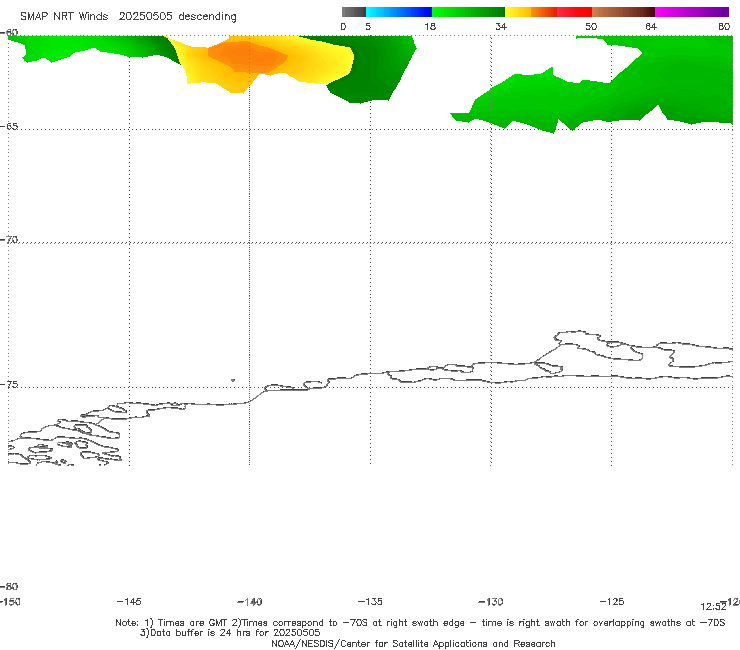
Task: Click the dark green wind patch near -135 longitude
Action: pos(373,68)
